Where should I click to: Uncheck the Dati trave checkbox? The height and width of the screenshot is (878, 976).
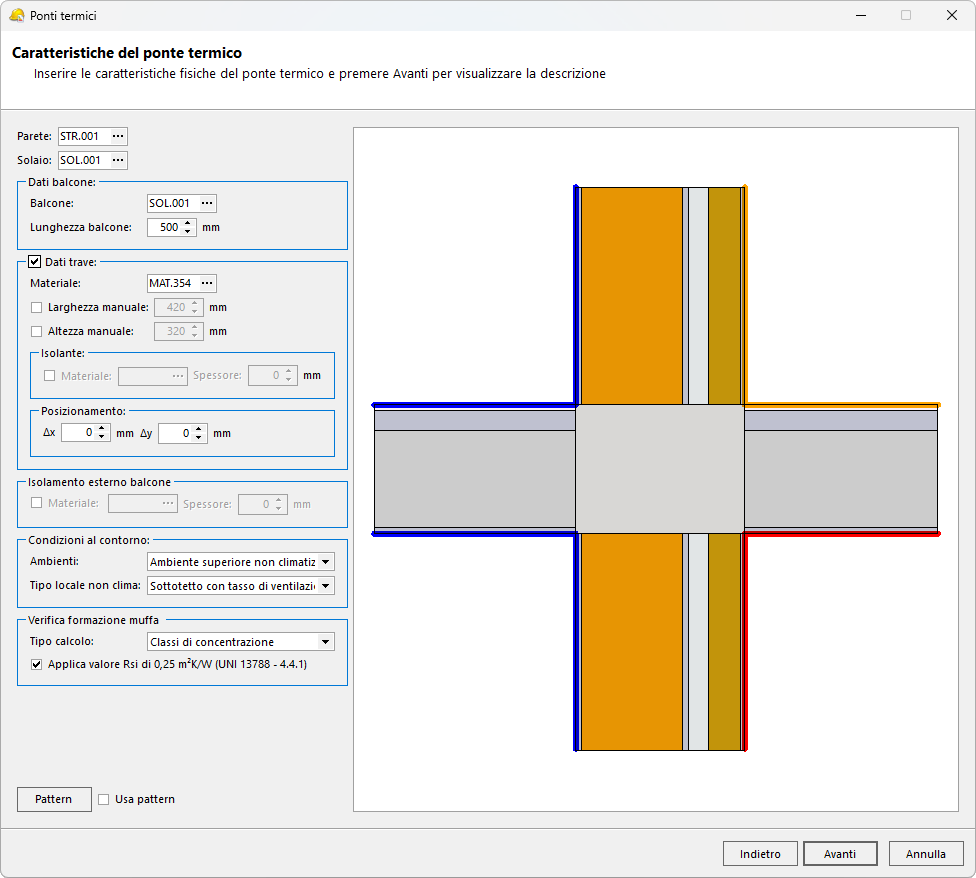(x=35, y=262)
